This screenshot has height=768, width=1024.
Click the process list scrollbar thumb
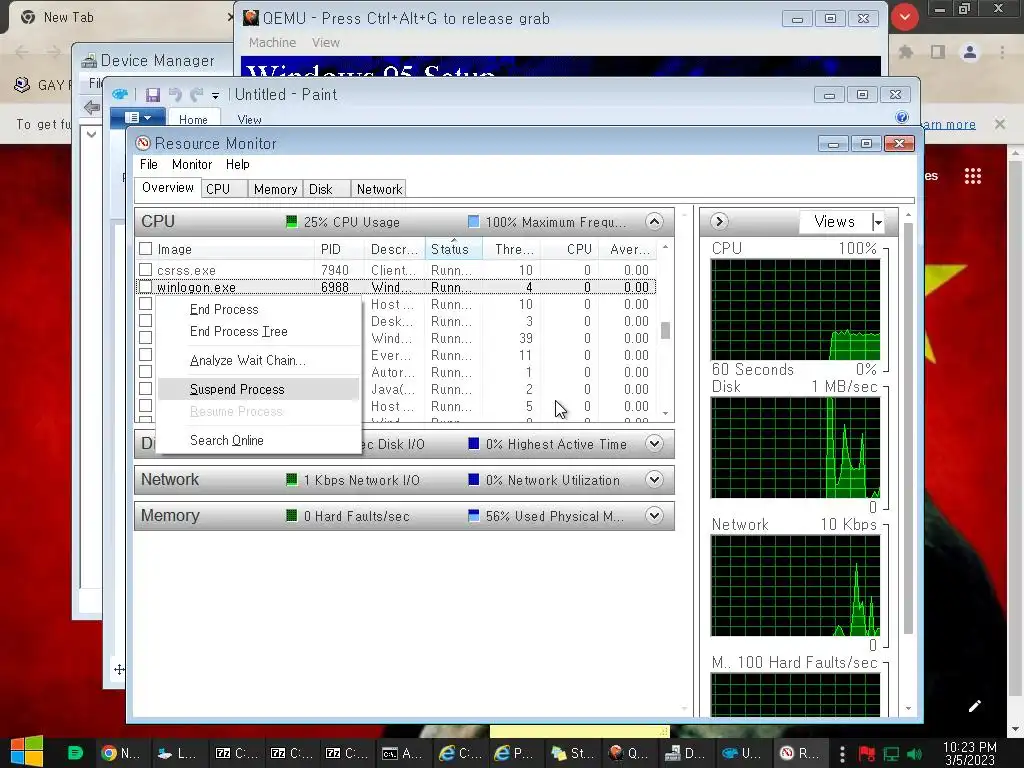(x=665, y=331)
